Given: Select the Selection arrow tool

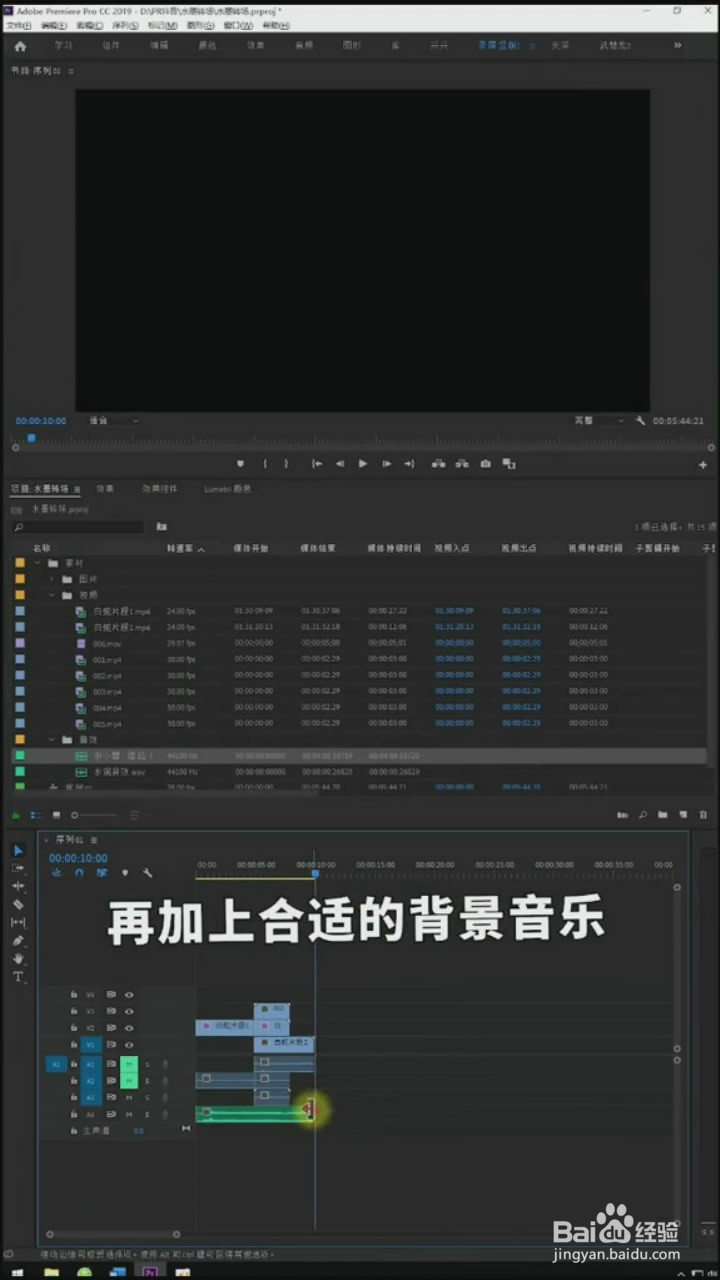Looking at the screenshot, I should click(x=18, y=850).
